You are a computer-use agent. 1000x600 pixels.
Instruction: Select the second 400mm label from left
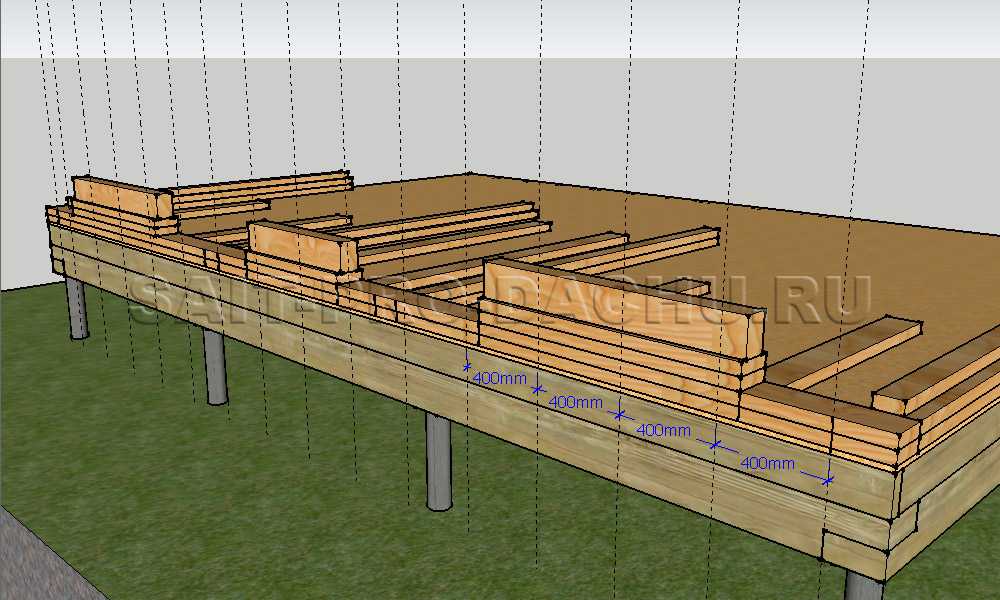pyautogui.click(x=577, y=402)
